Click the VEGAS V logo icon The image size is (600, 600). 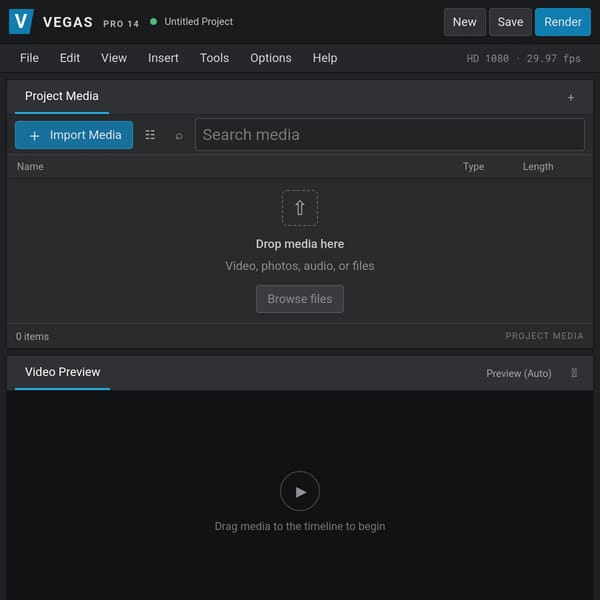(x=21, y=21)
